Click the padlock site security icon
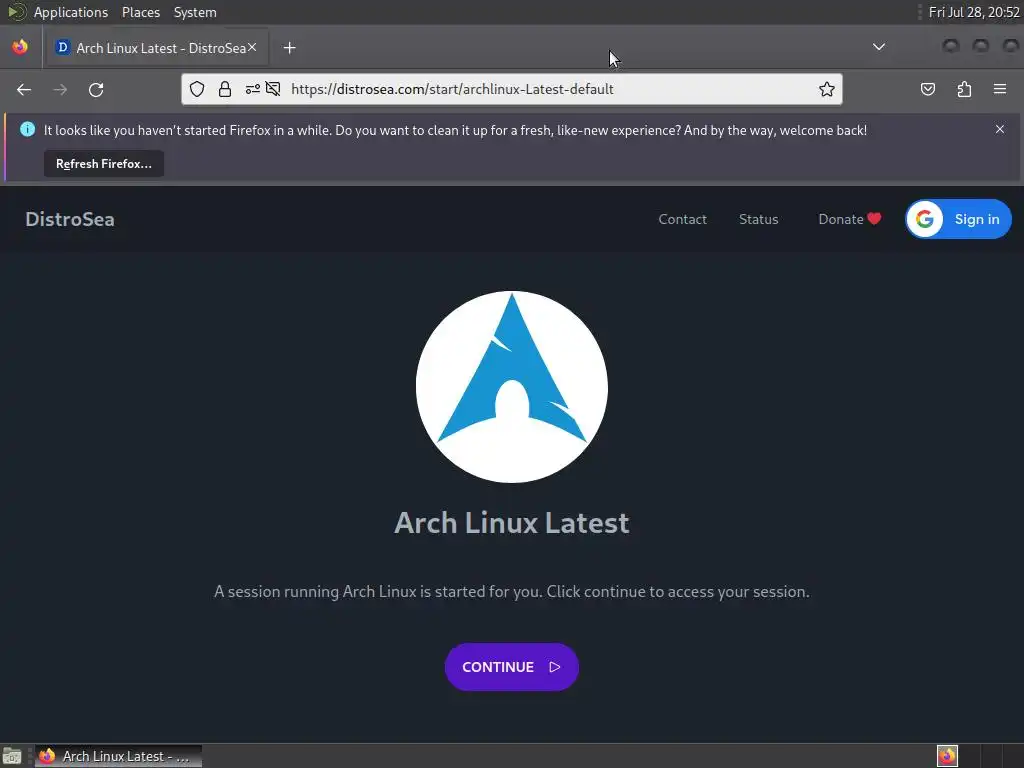 225,89
